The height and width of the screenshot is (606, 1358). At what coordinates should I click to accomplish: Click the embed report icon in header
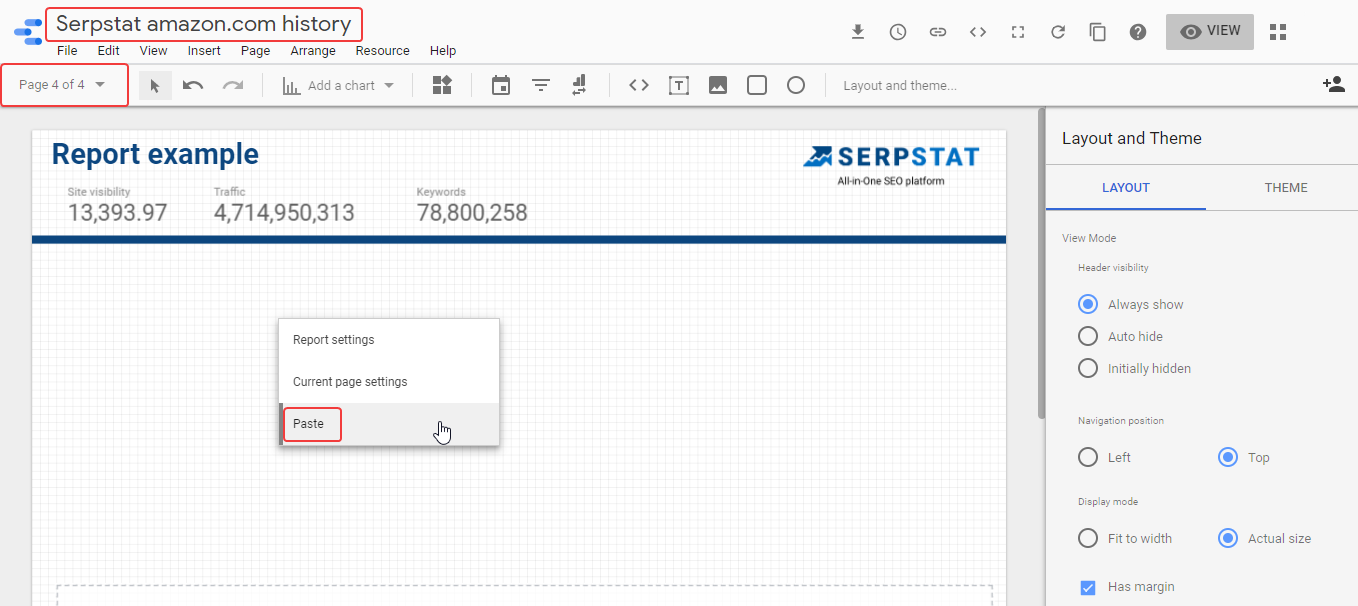pyautogui.click(x=978, y=32)
